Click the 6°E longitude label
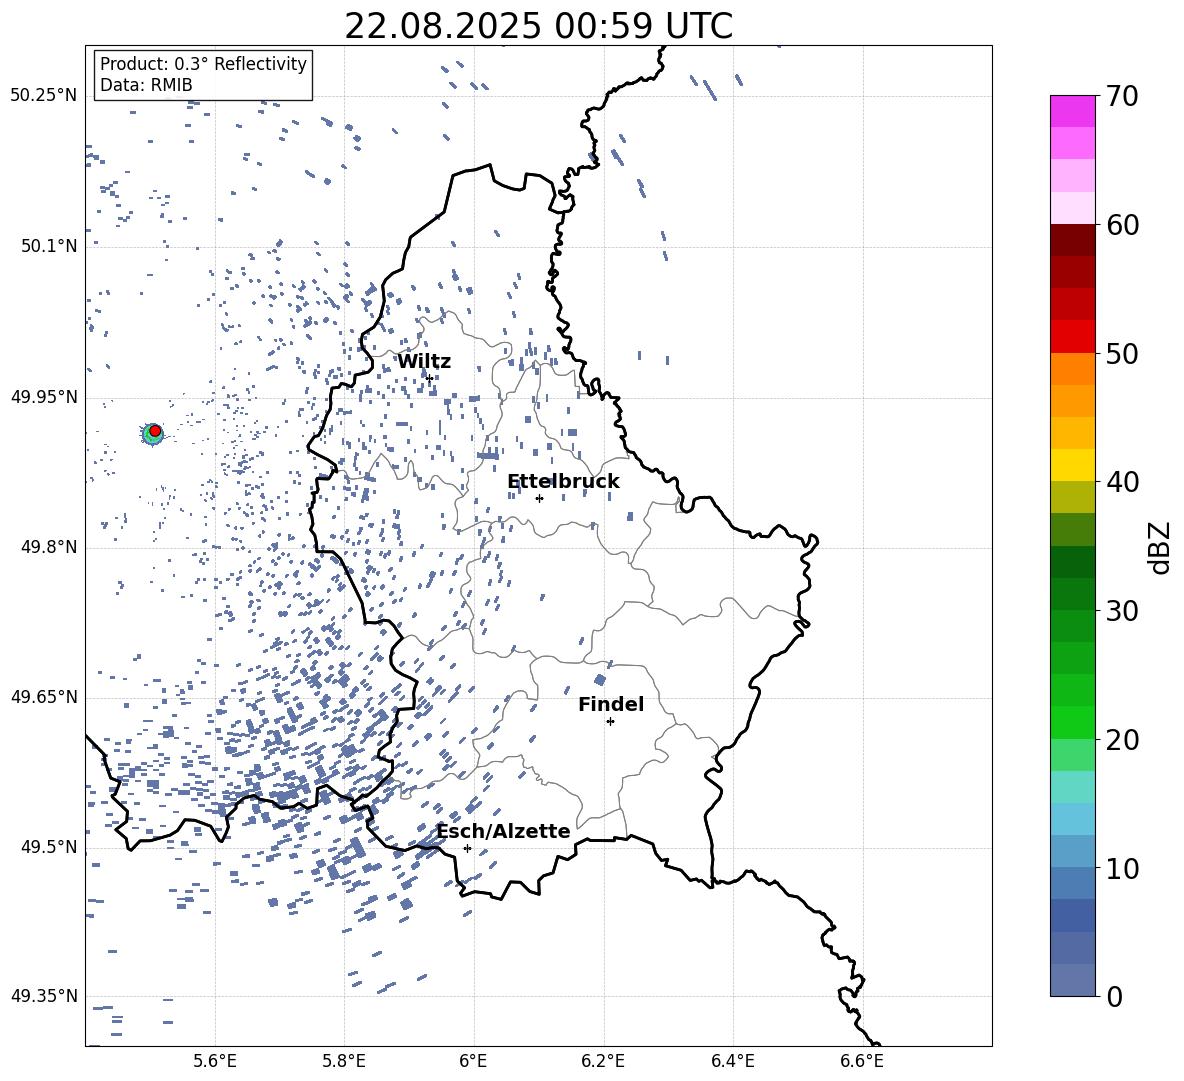This screenshot has width=1184, height=1081. click(x=473, y=1061)
